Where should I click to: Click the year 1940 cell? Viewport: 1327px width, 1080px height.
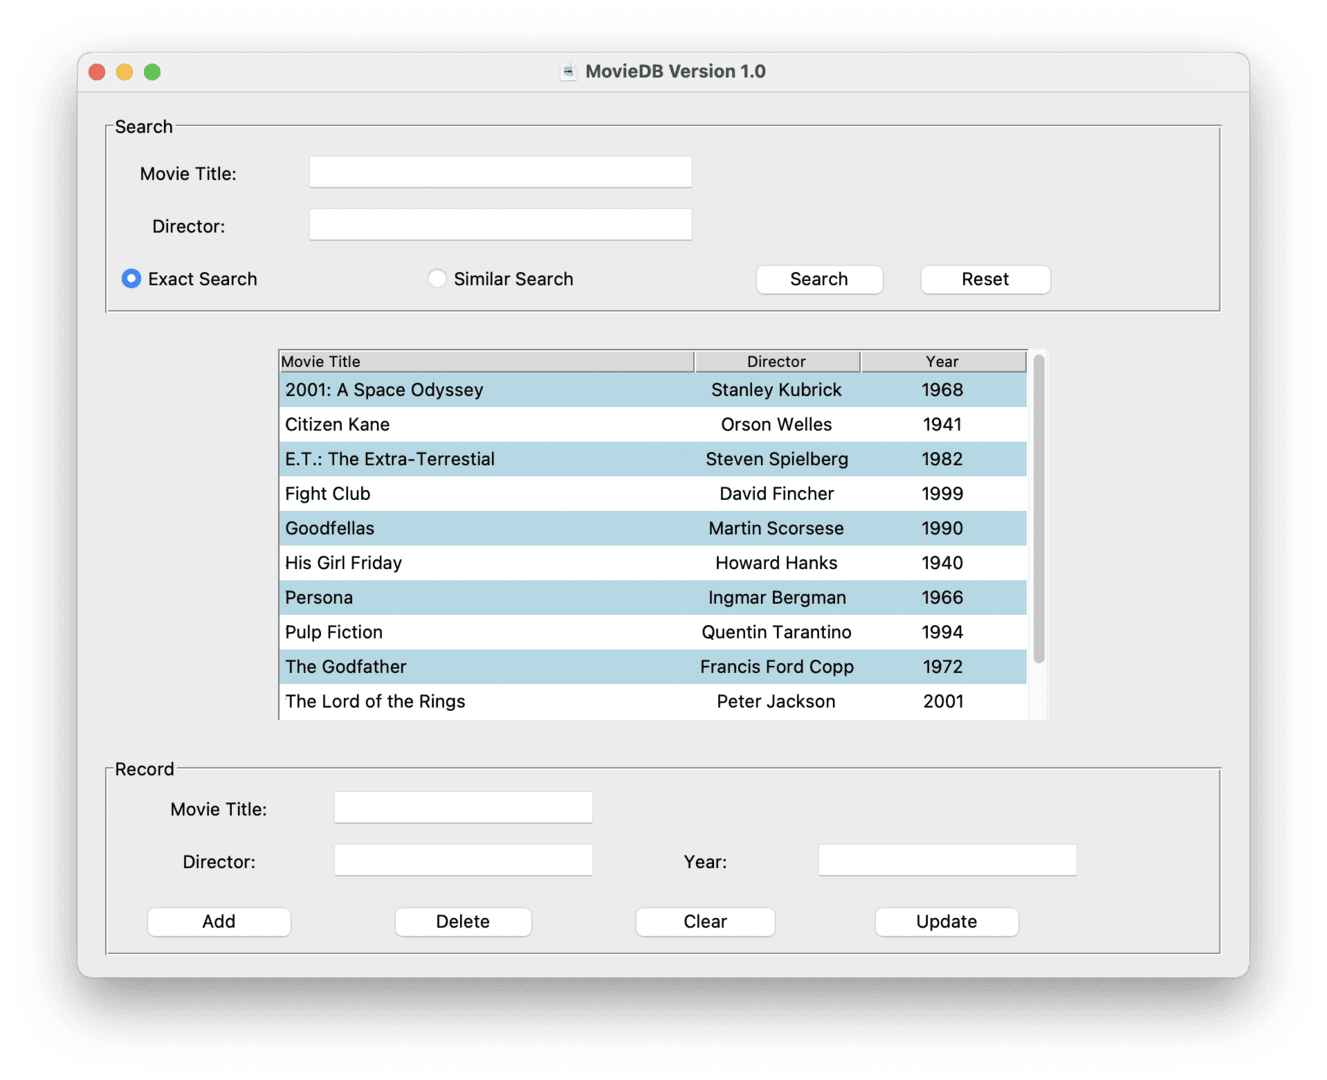(x=943, y=563)
